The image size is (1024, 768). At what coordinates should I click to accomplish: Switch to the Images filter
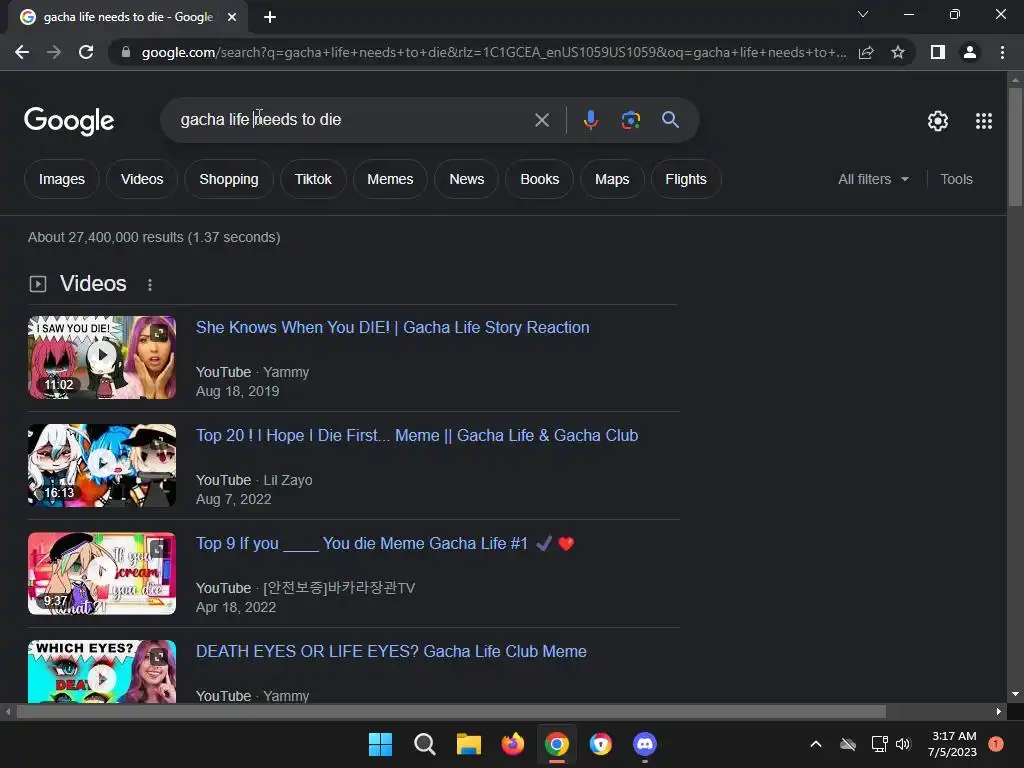point(61,179)
